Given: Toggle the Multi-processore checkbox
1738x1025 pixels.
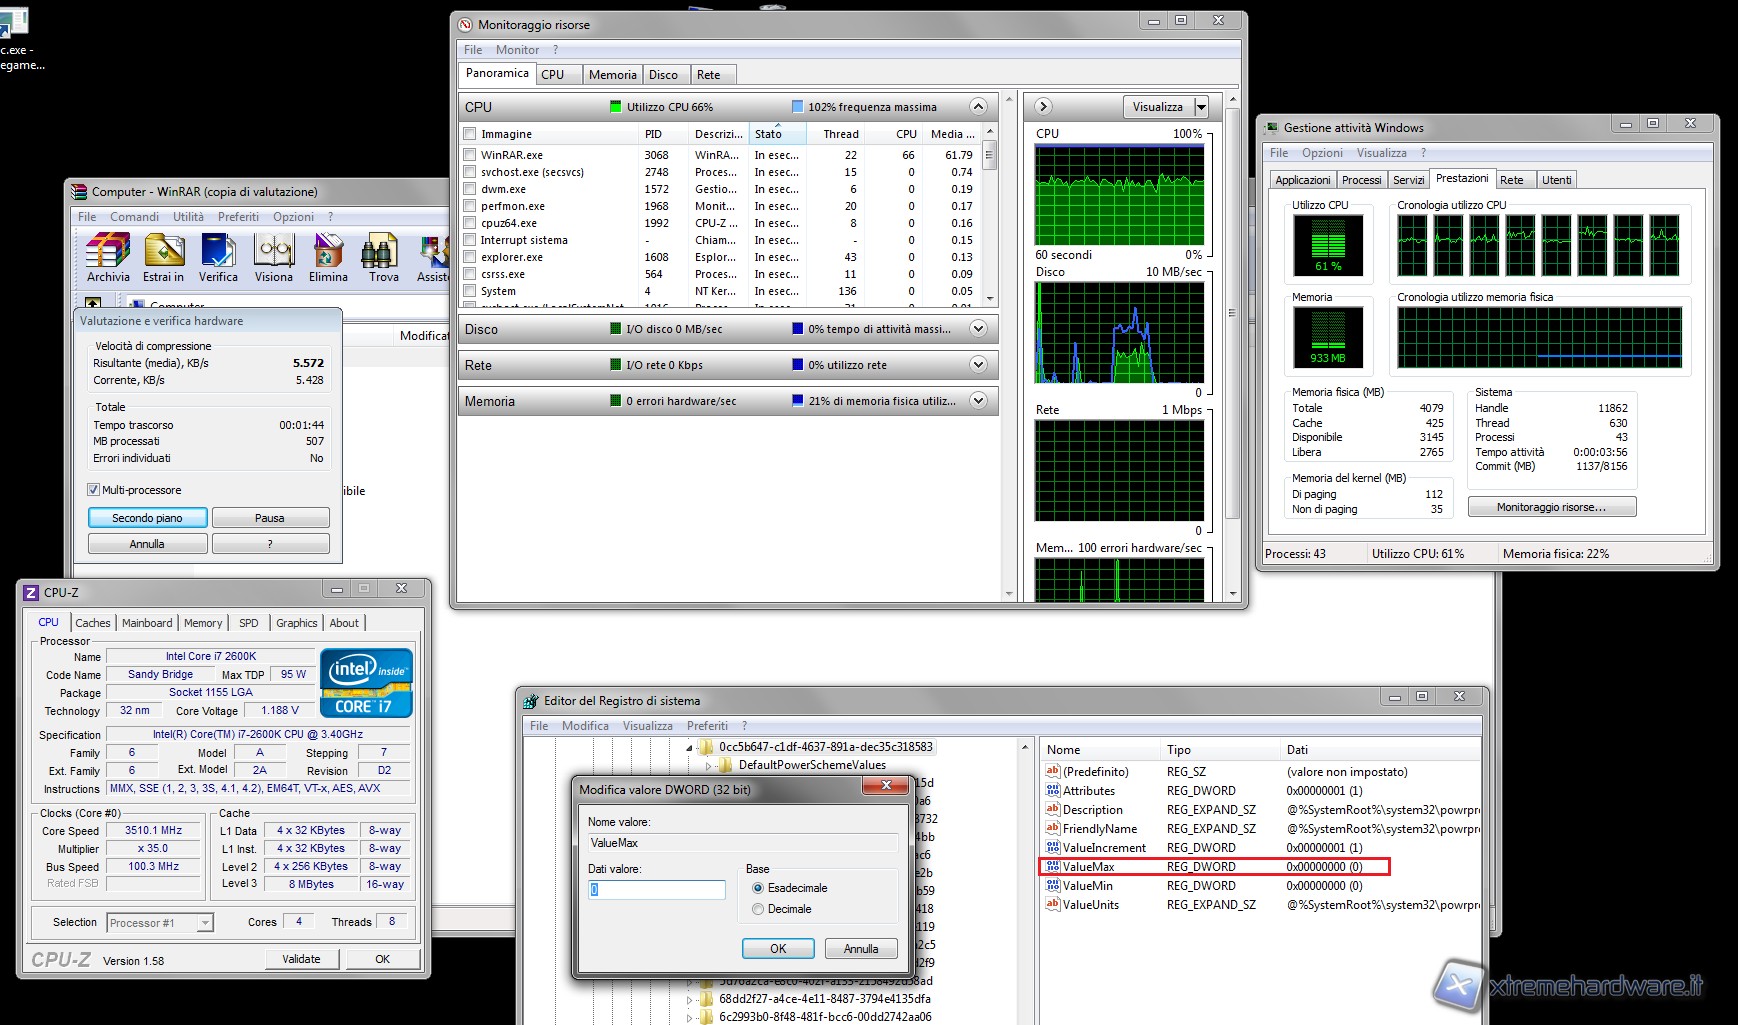Looking at the screenshot, I should pos(92,490).
